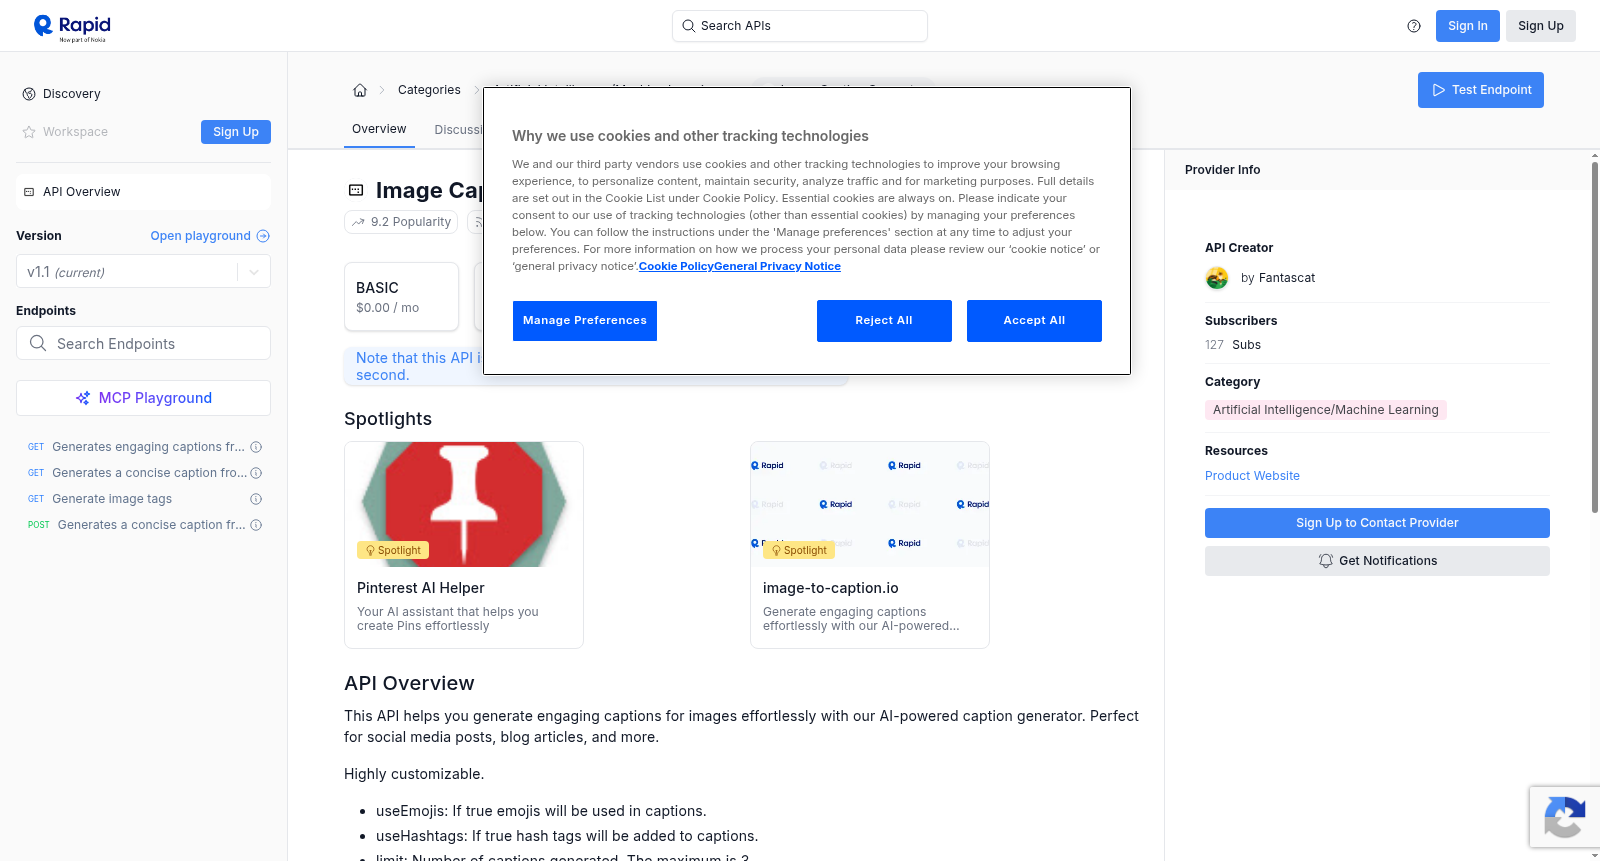Click the Rapid logo
This screenshot has height=861, width=1600.
point(72,28)
